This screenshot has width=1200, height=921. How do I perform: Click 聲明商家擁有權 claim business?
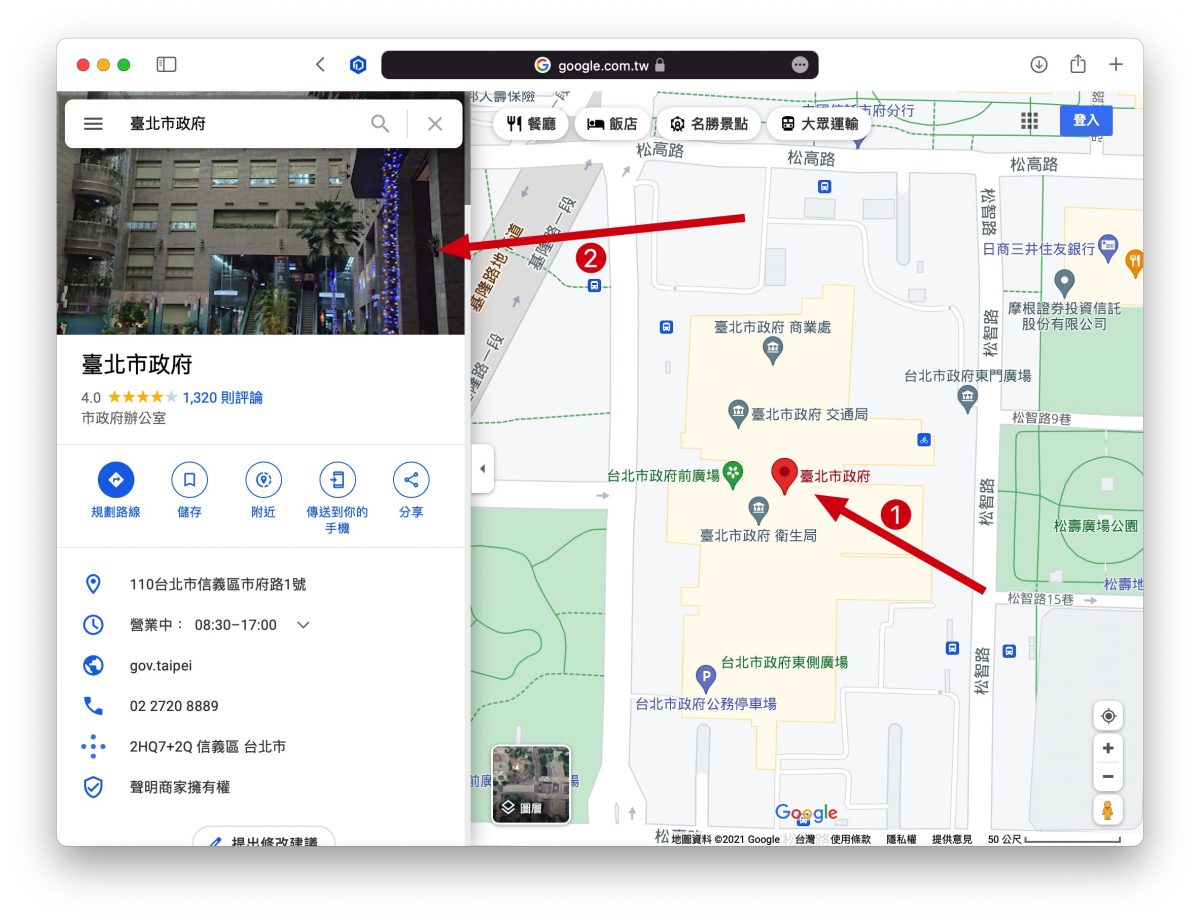coord(179,787)
